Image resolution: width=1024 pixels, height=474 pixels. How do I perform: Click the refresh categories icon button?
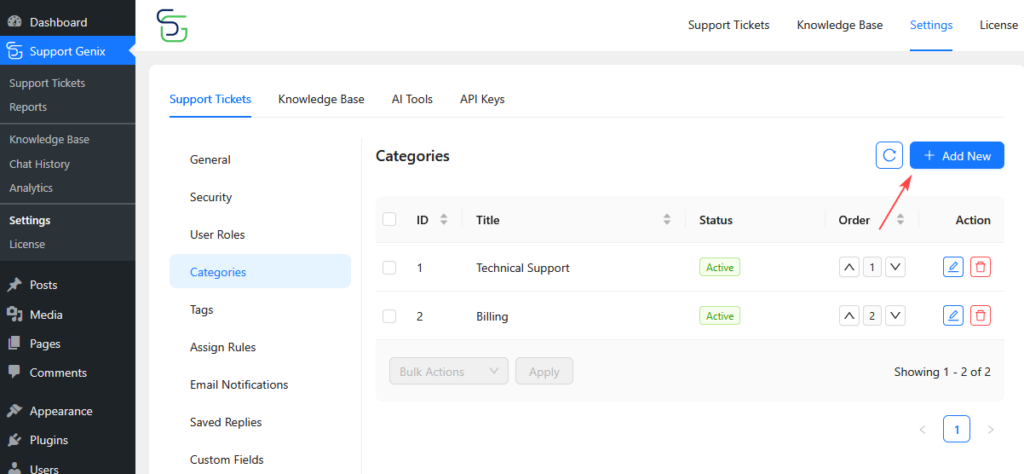tap(889, 155)
